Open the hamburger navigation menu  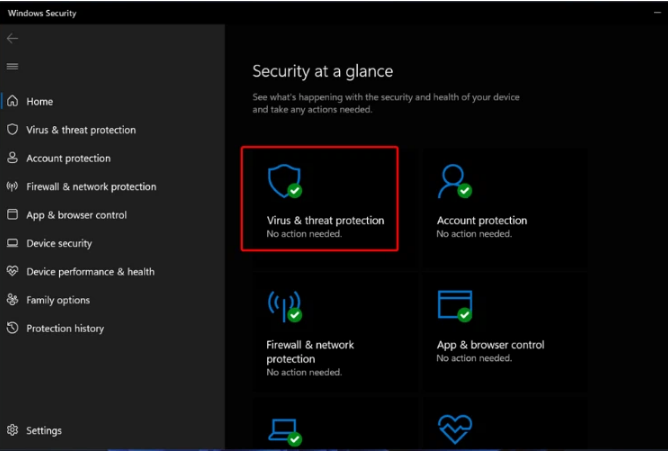coord(12,66)
